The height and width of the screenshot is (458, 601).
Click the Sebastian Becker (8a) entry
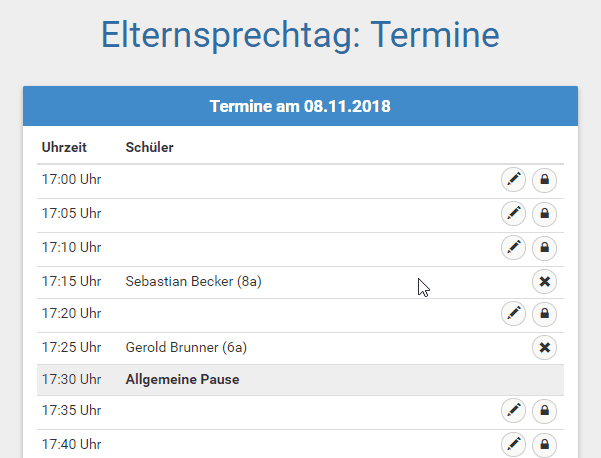point(194,281)
